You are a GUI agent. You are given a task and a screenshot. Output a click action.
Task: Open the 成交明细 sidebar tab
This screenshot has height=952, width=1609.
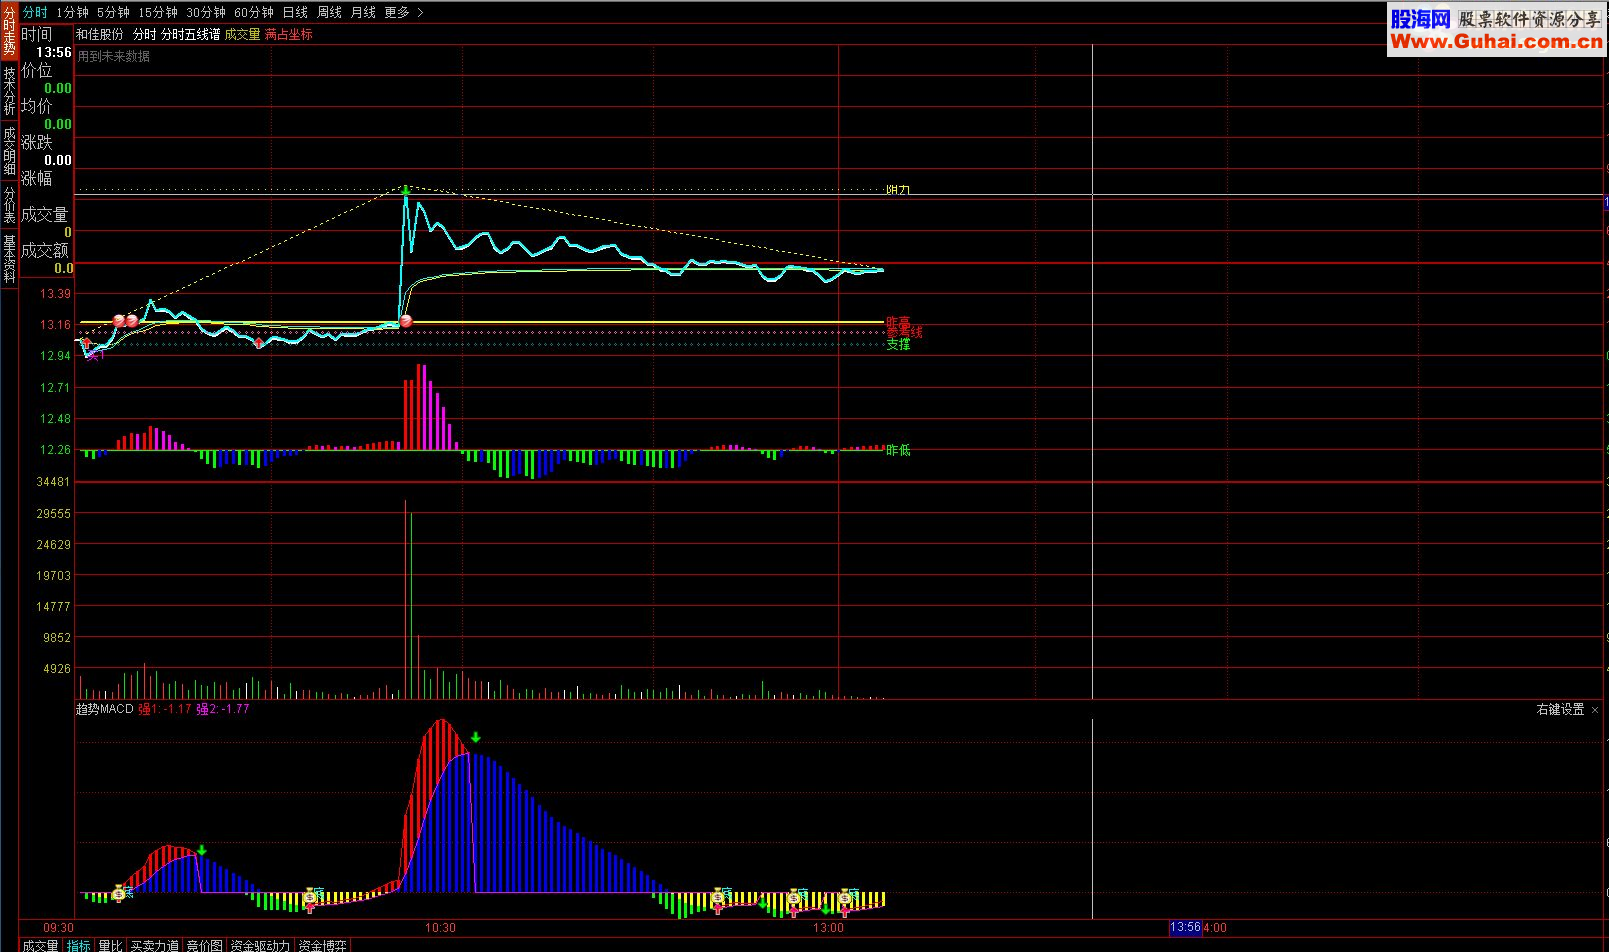(9, 150)
